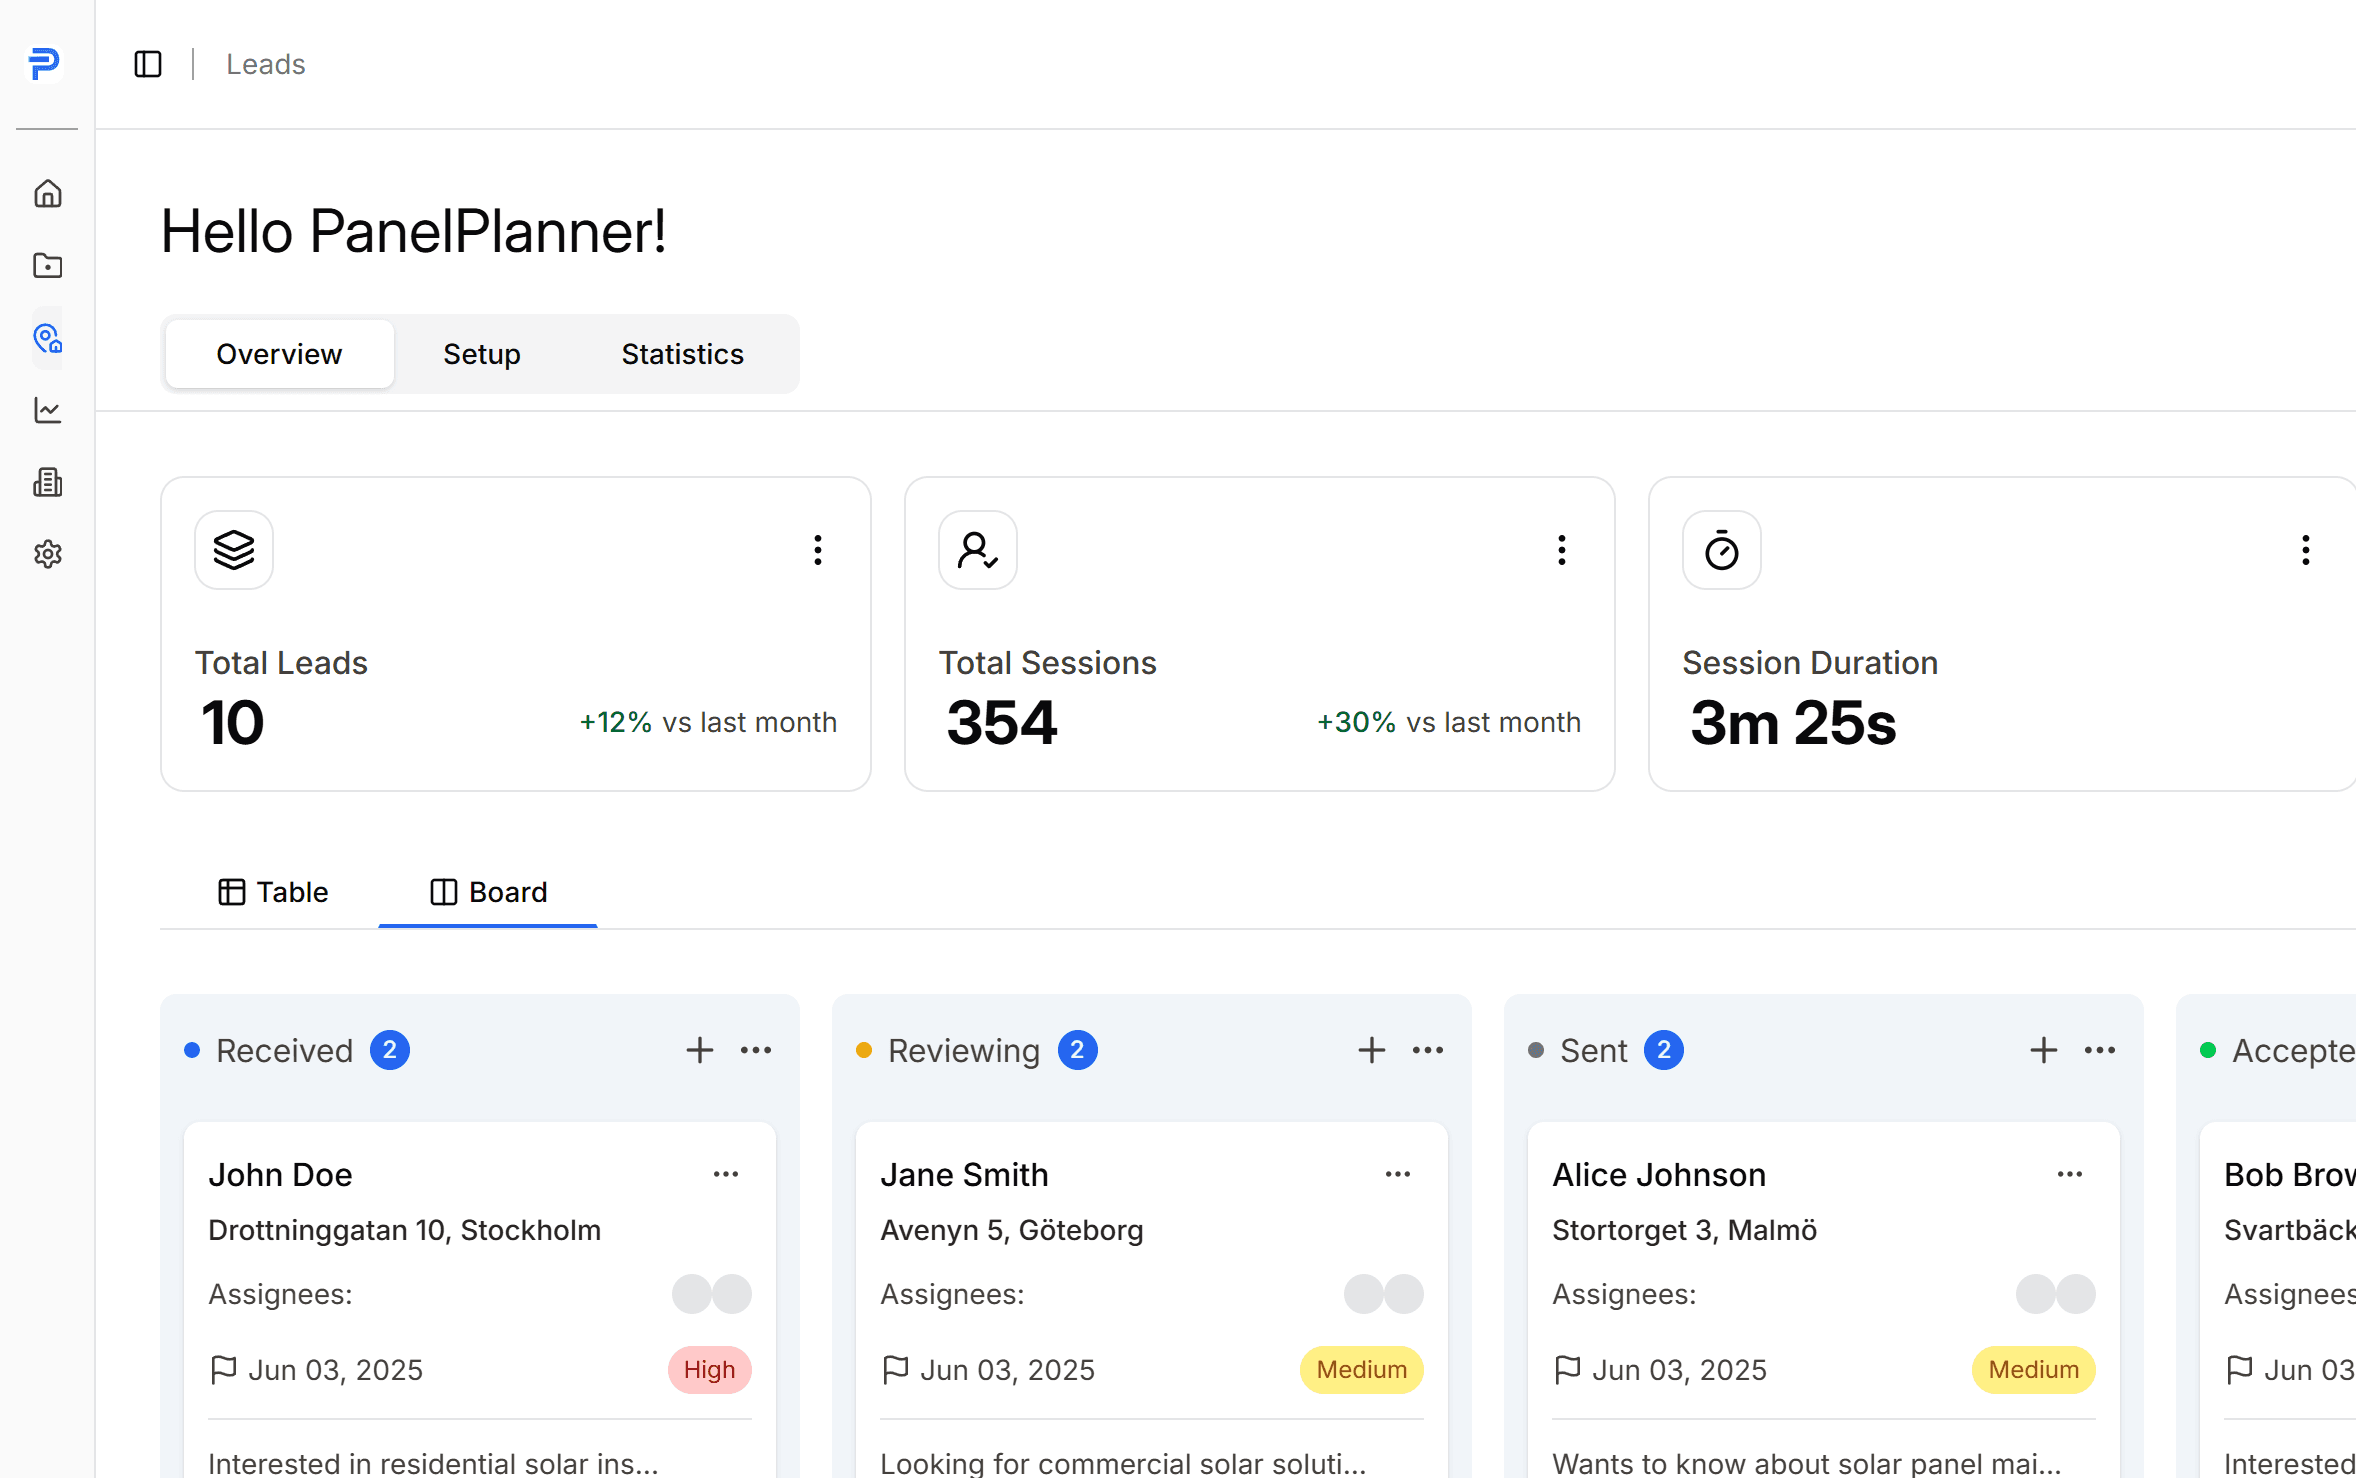Open the line chart sidebar icon
2356x1478 pixels.
click(x=48, y=410)
